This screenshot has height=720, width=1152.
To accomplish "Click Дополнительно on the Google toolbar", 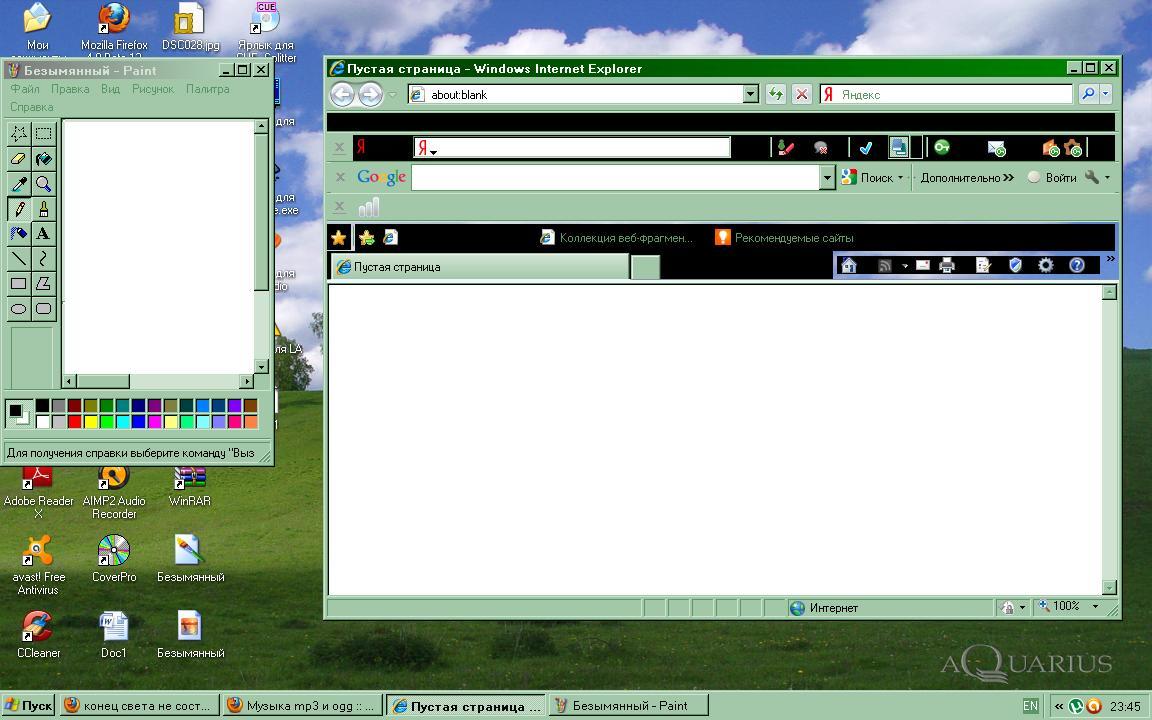I will click(x=967, y=178).
